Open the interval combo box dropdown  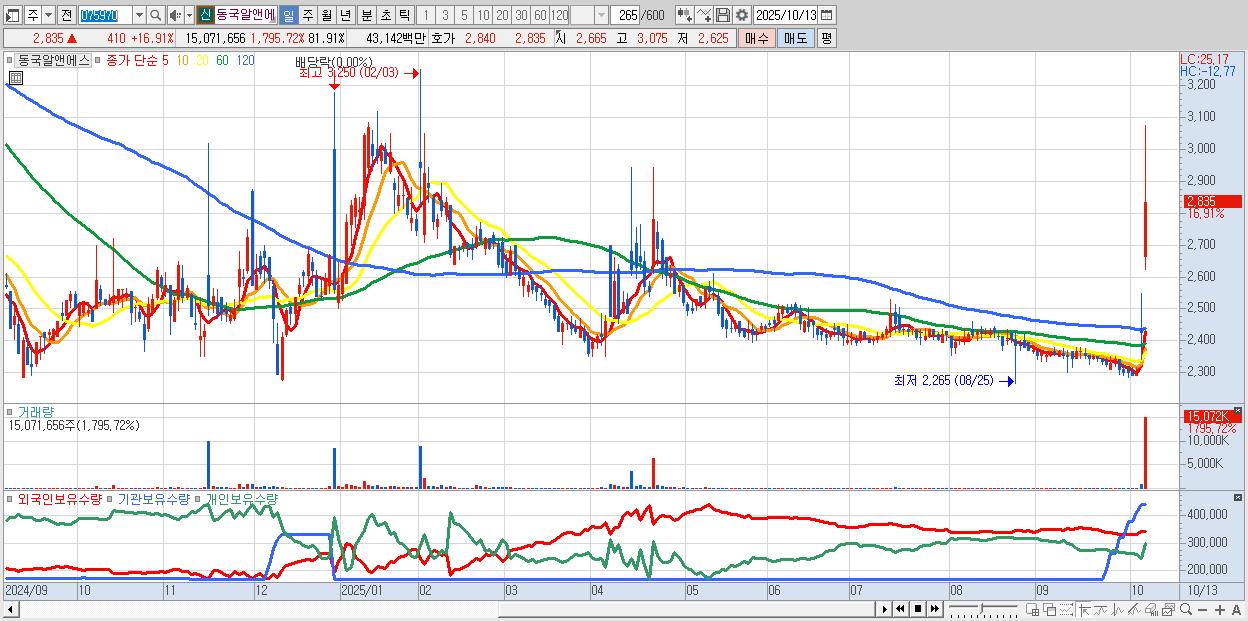(x=601, y=15)
